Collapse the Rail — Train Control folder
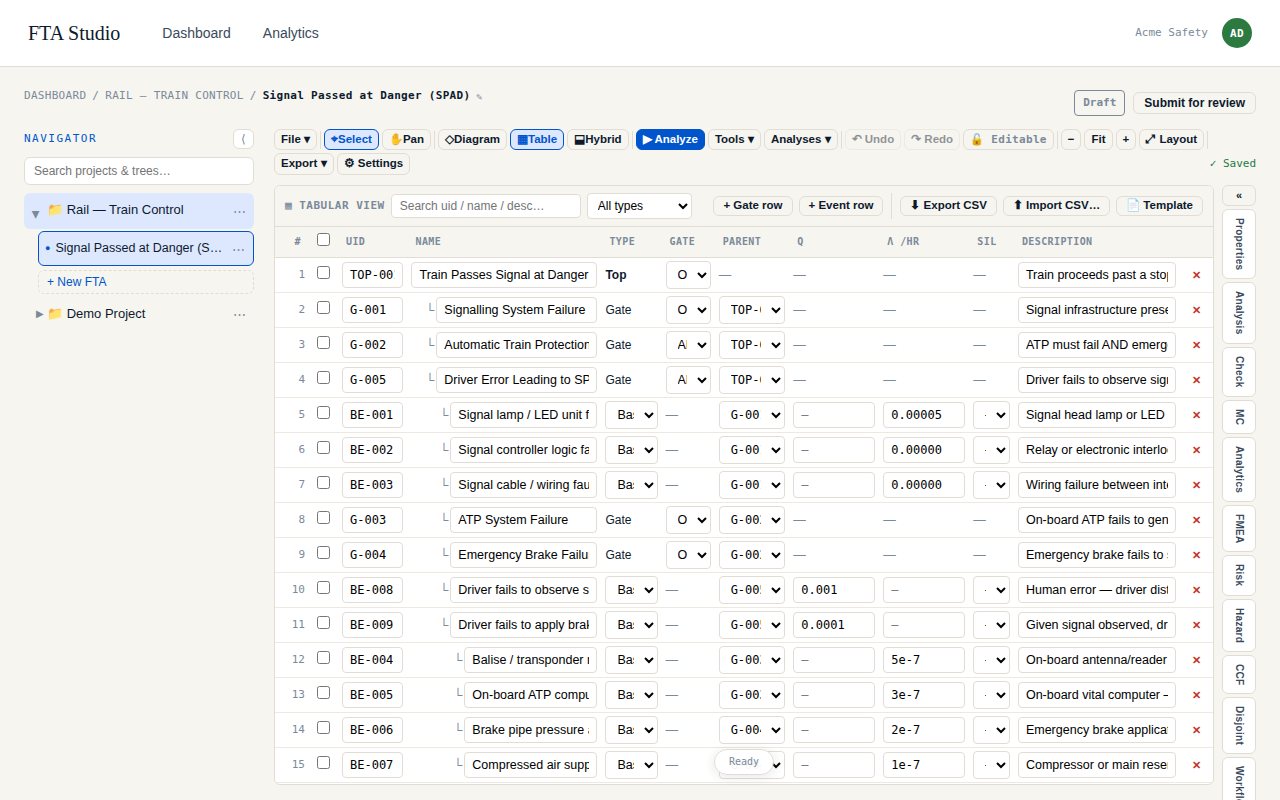 tap(36, 212)
